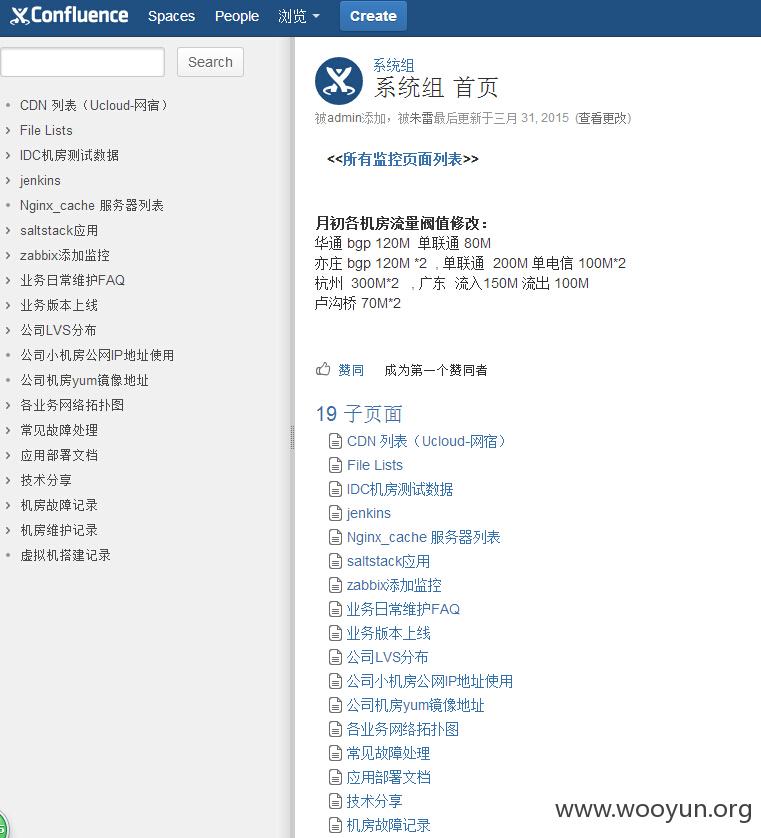
Task: Expand 公司LVS分布 tree node
Action: tap(7, 330)
